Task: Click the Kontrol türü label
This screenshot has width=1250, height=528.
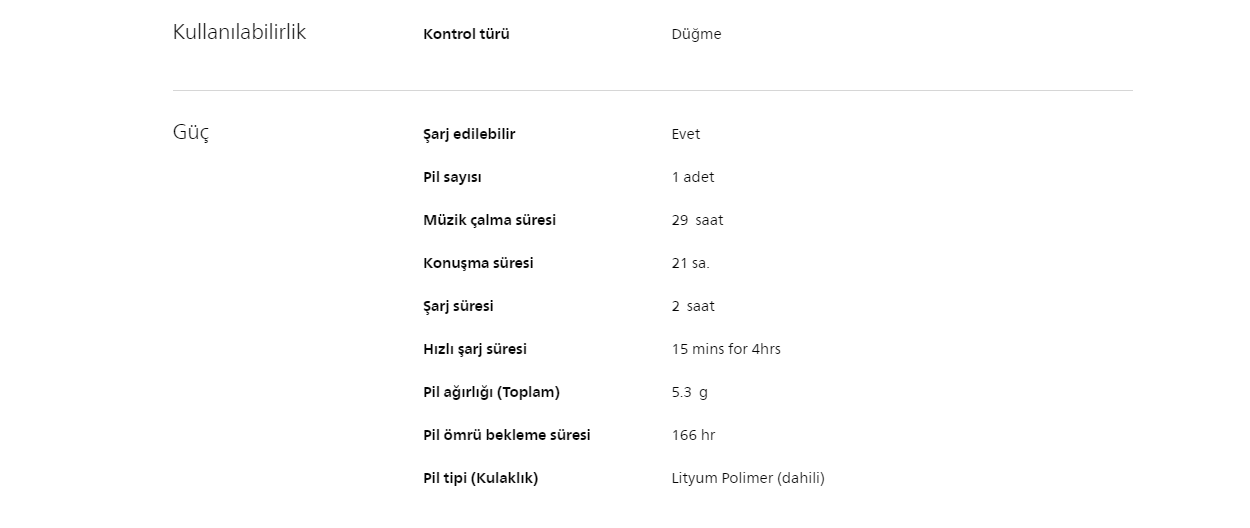Action: (x=466, y=34)
